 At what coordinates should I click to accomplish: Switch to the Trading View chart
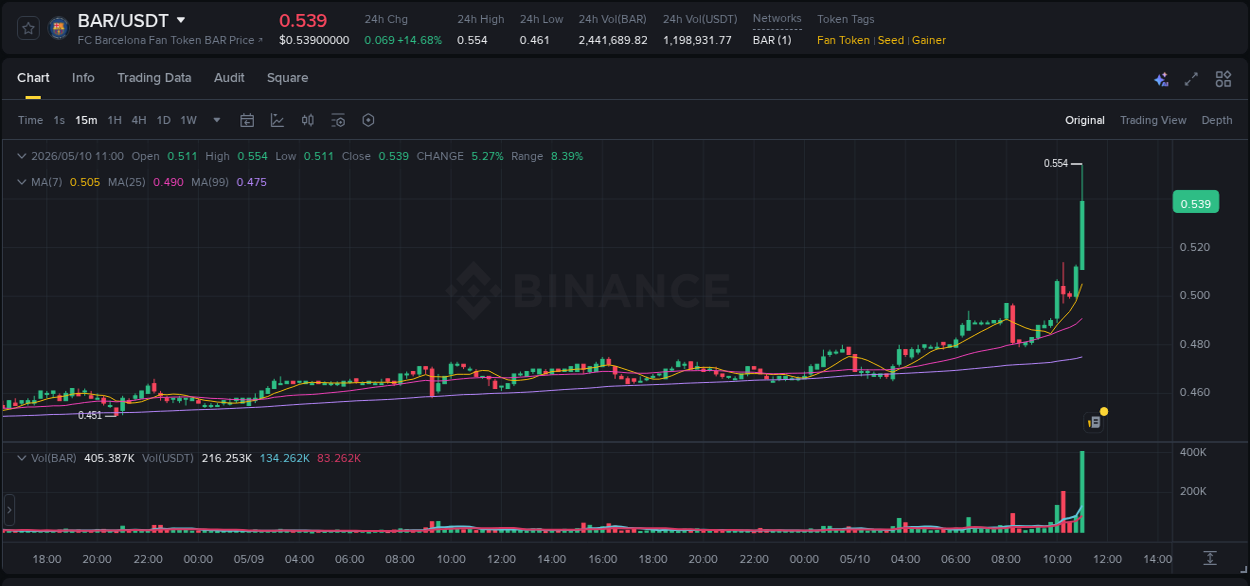point(1153,120)
